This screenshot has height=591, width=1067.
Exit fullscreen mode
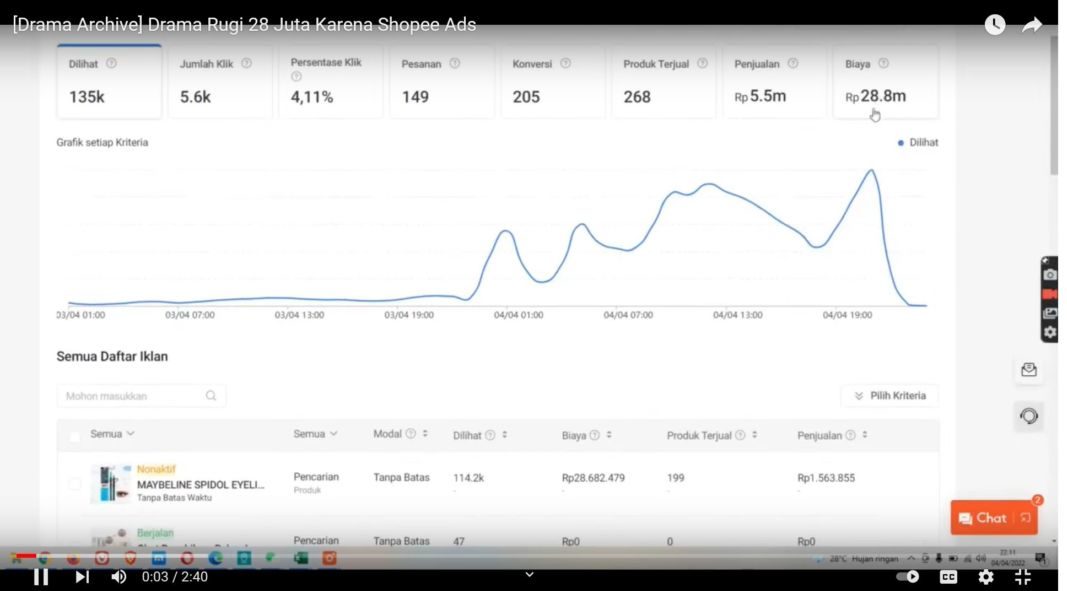point(1023,577)
